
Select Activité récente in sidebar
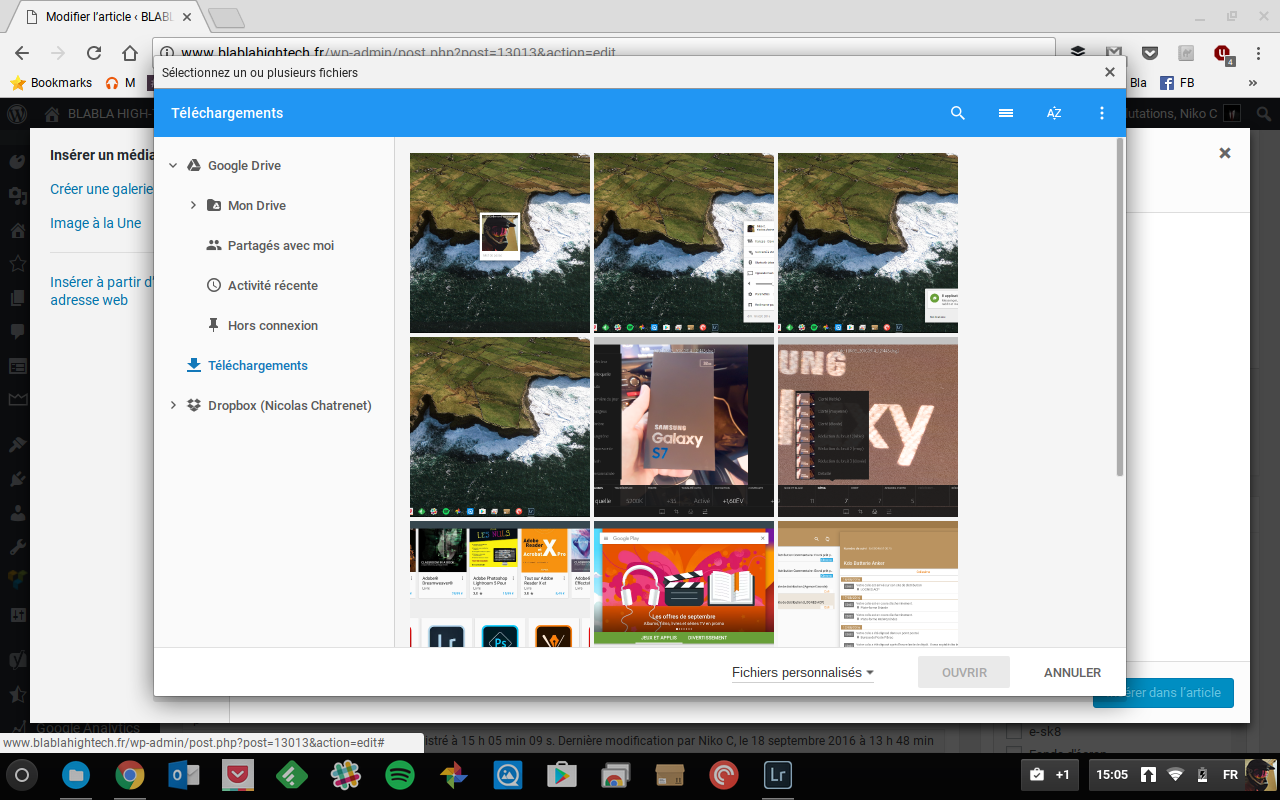272,286
